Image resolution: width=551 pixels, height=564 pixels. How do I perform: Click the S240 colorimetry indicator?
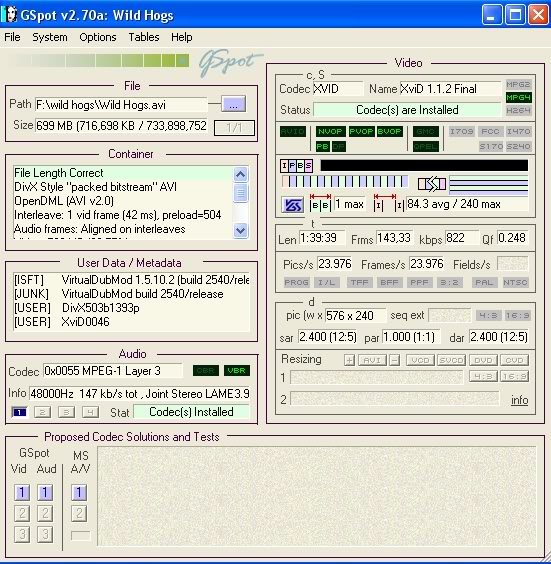[518, 146]
